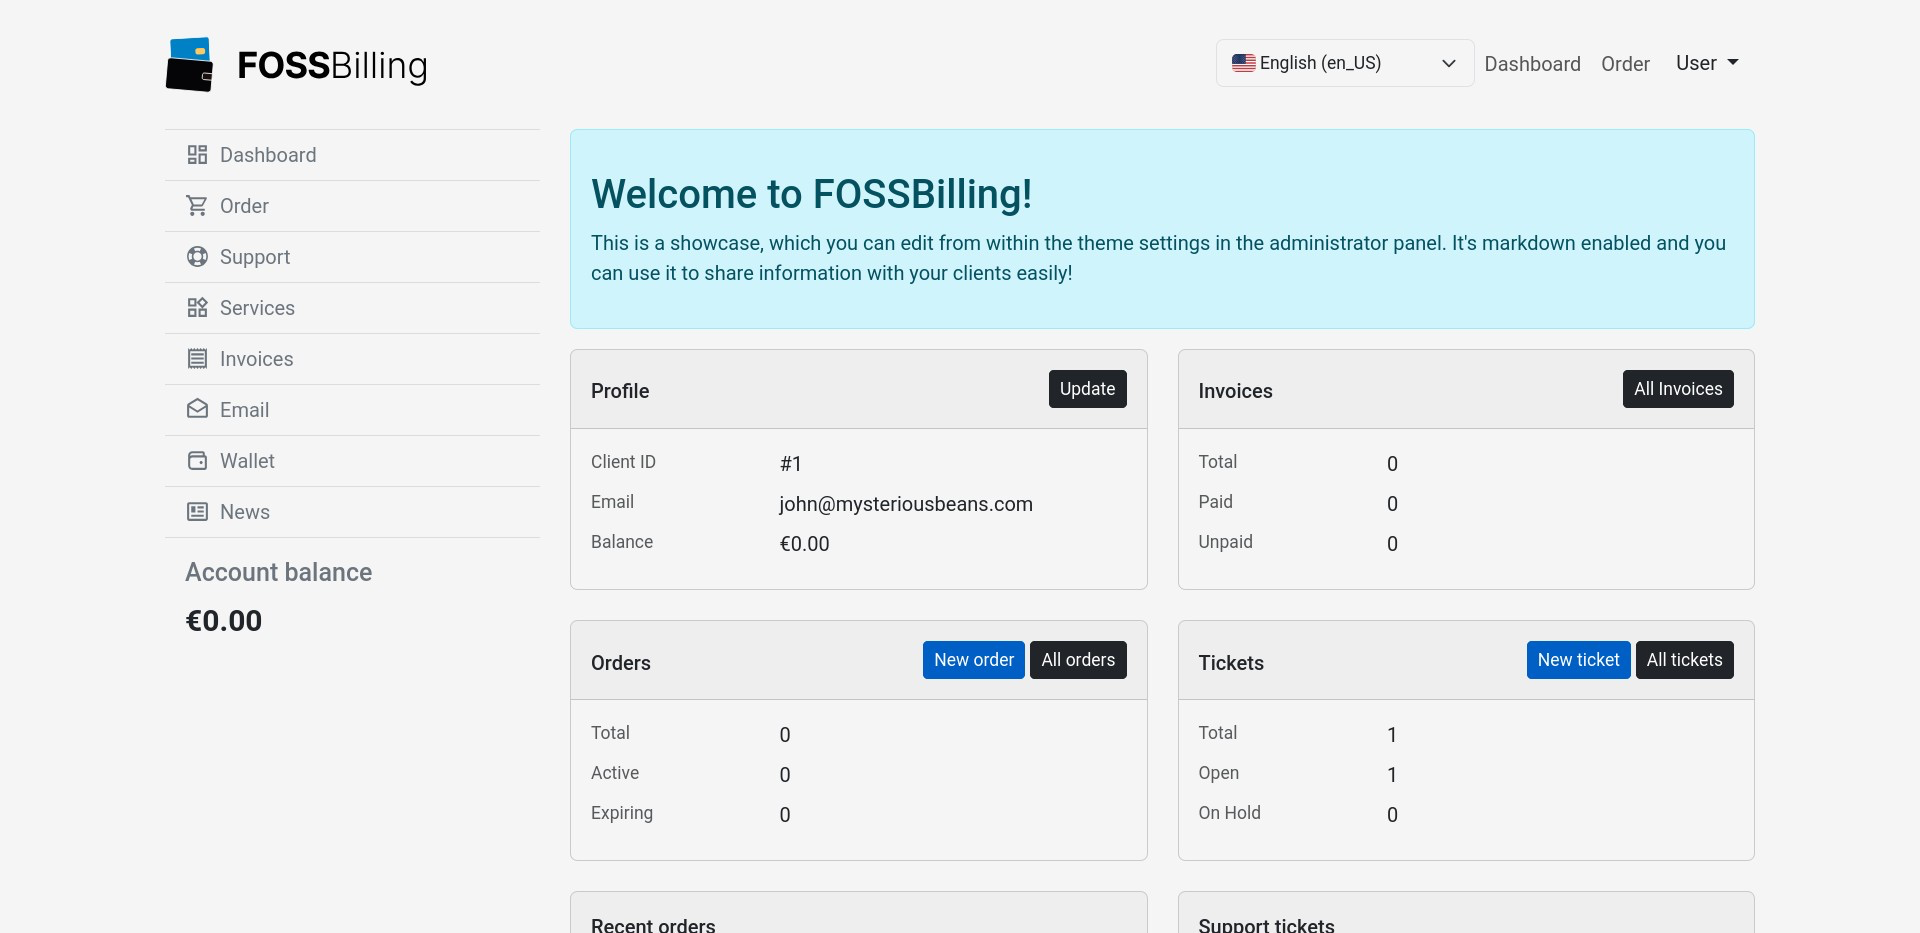Go to Wallet in the sidebar
The width and height of the screenshot is (1920, 933).
352,461
